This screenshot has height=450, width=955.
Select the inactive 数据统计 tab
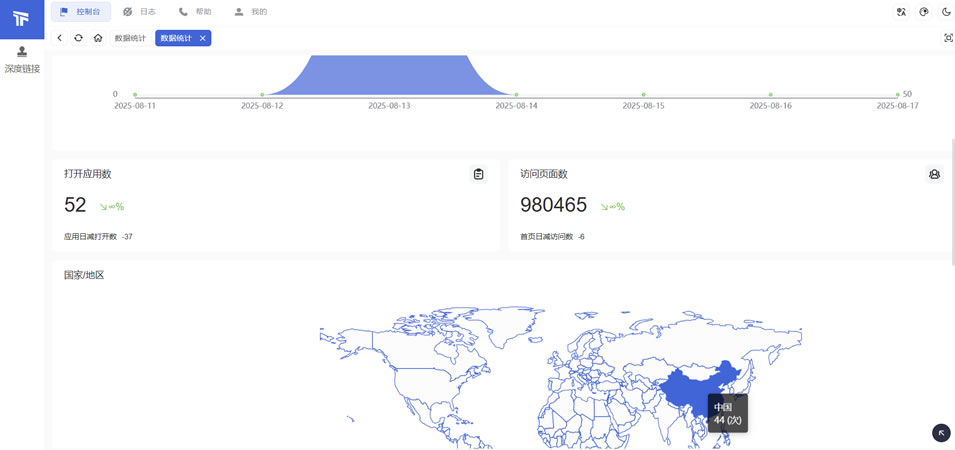coord(130,38)
